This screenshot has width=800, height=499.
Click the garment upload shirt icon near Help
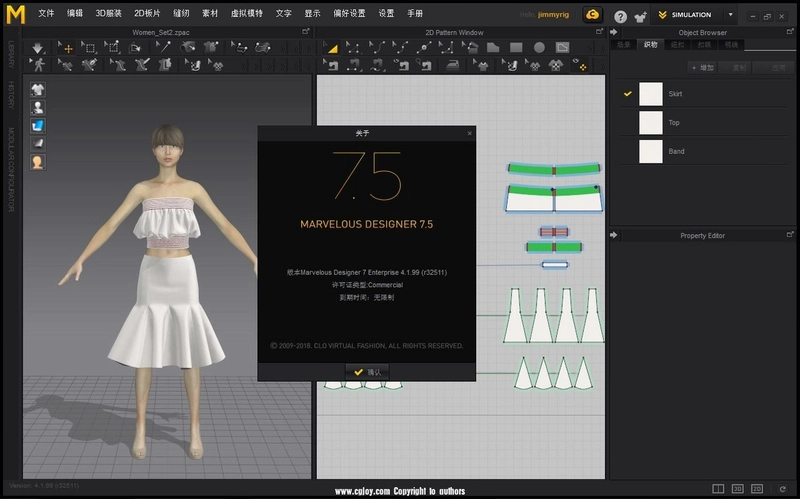click(x=640, y=16)
